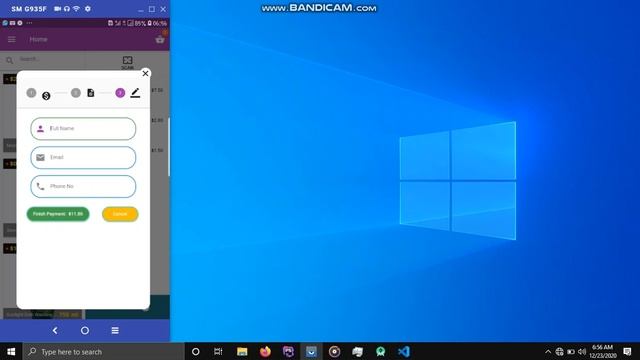
Task: Click the search magnifier in phone app
Action: (9, 60)
